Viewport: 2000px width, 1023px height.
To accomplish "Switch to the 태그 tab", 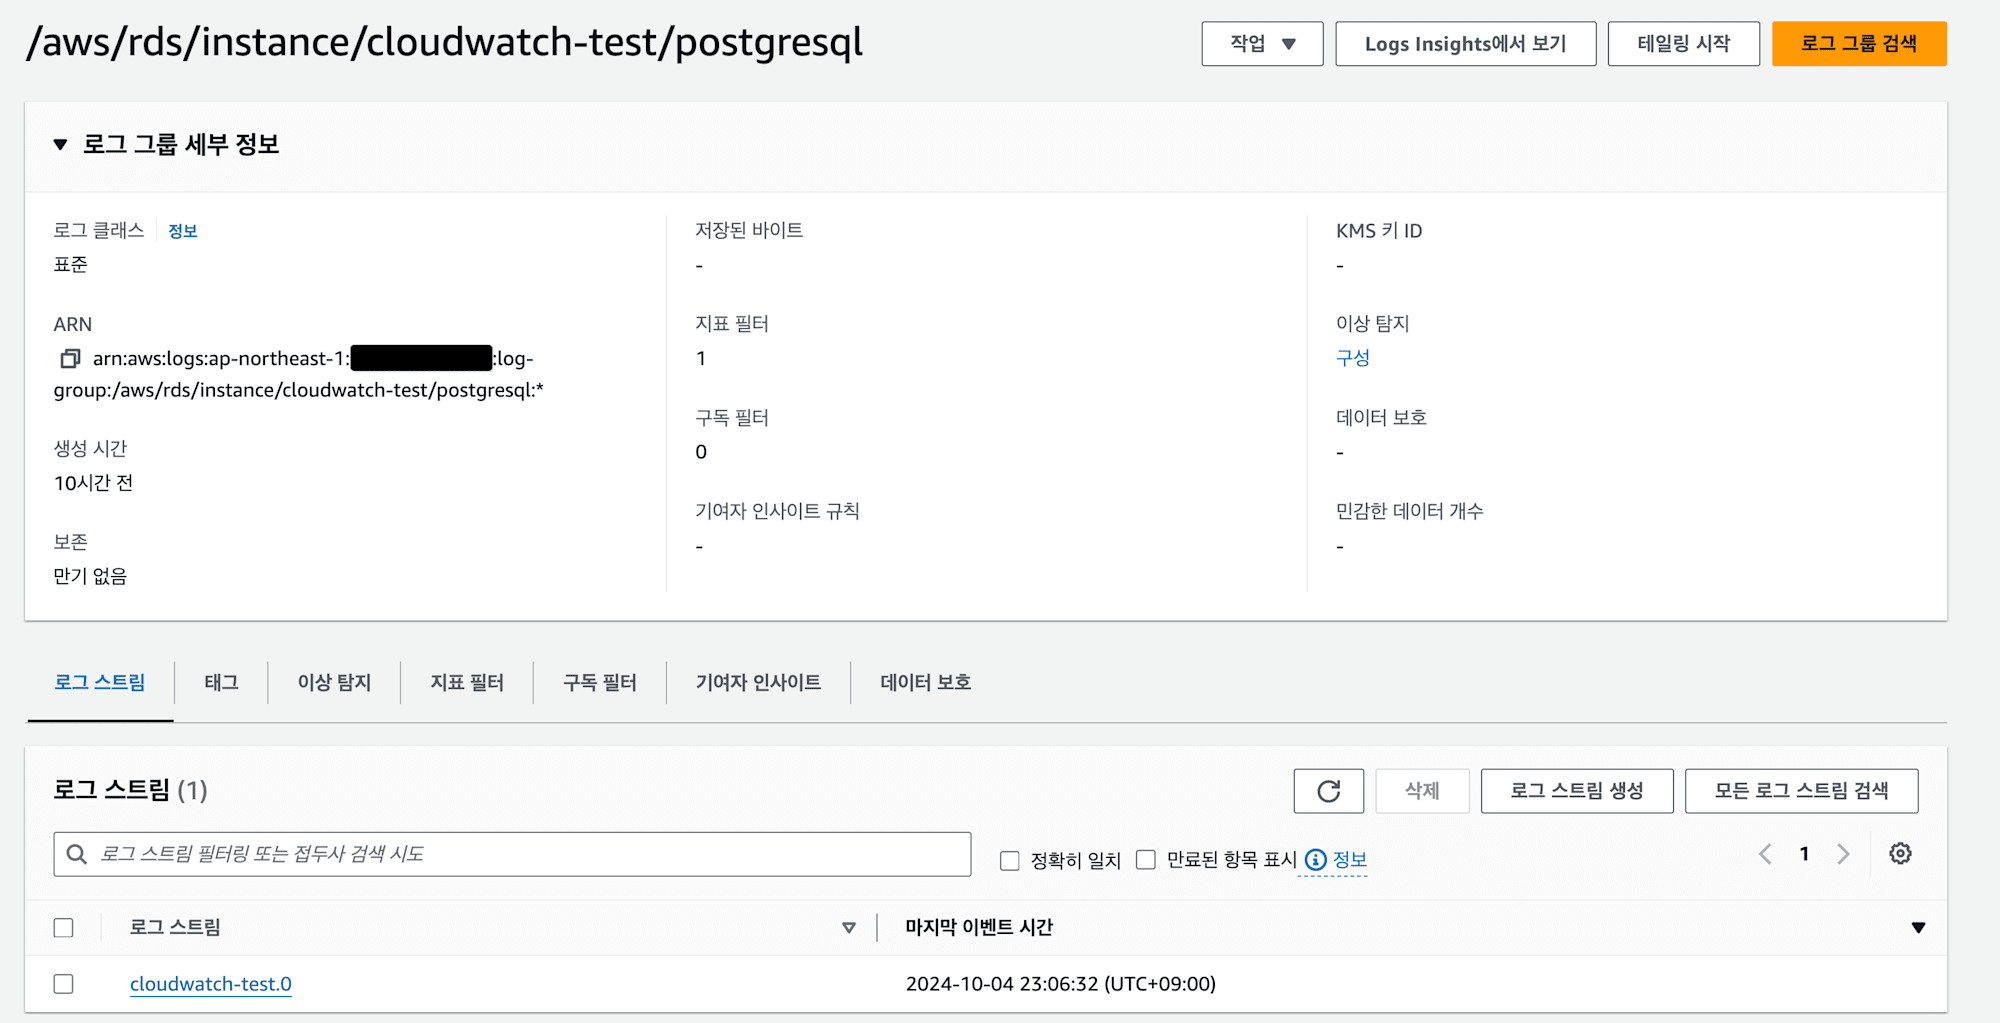I will [221, 682].
